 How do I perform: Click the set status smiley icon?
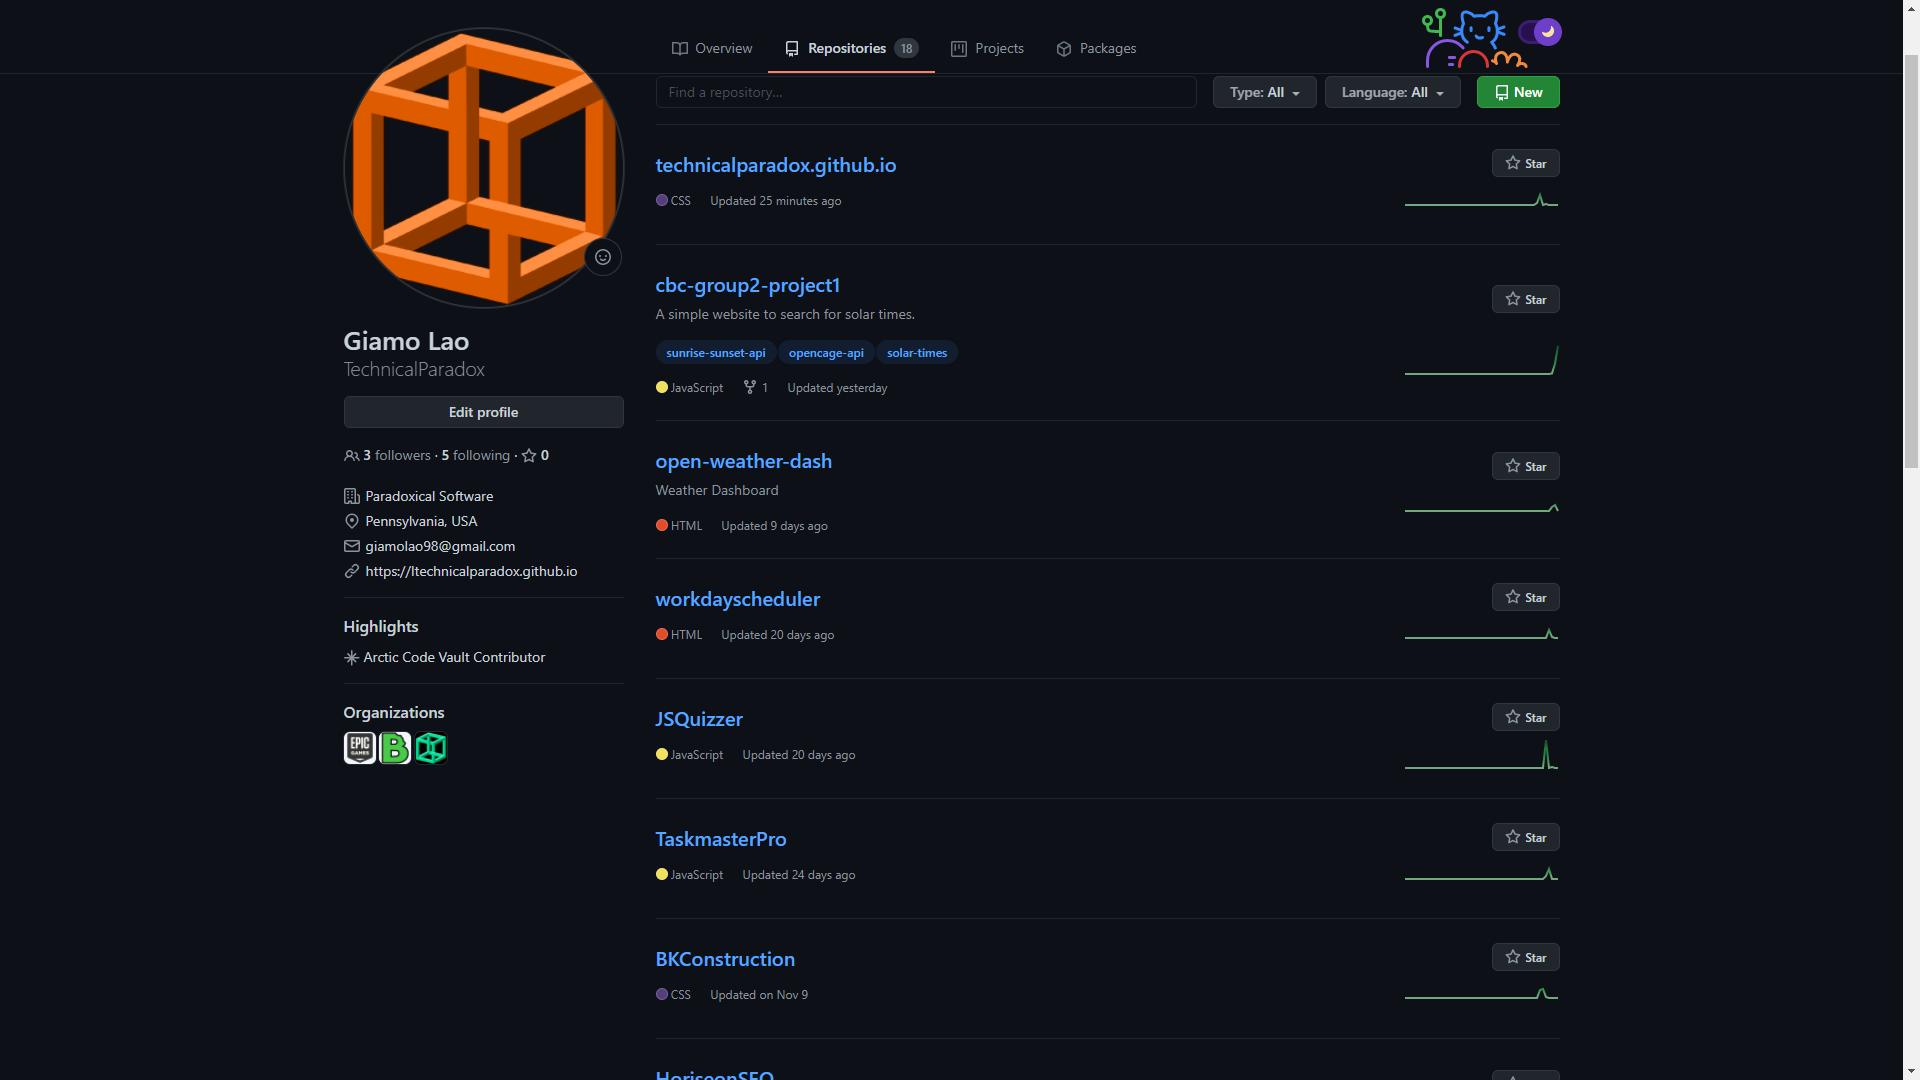click(x=603, y=257)
